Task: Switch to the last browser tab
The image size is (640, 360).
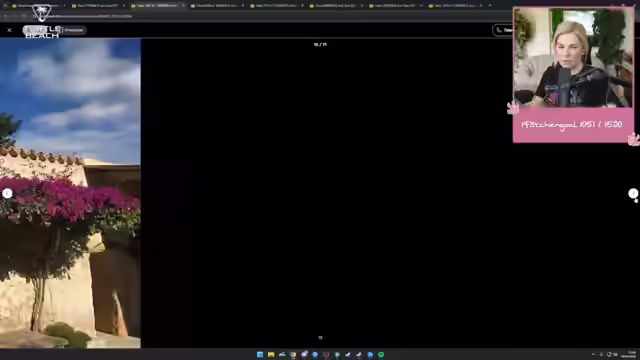Action: click(x=455, y=6)
